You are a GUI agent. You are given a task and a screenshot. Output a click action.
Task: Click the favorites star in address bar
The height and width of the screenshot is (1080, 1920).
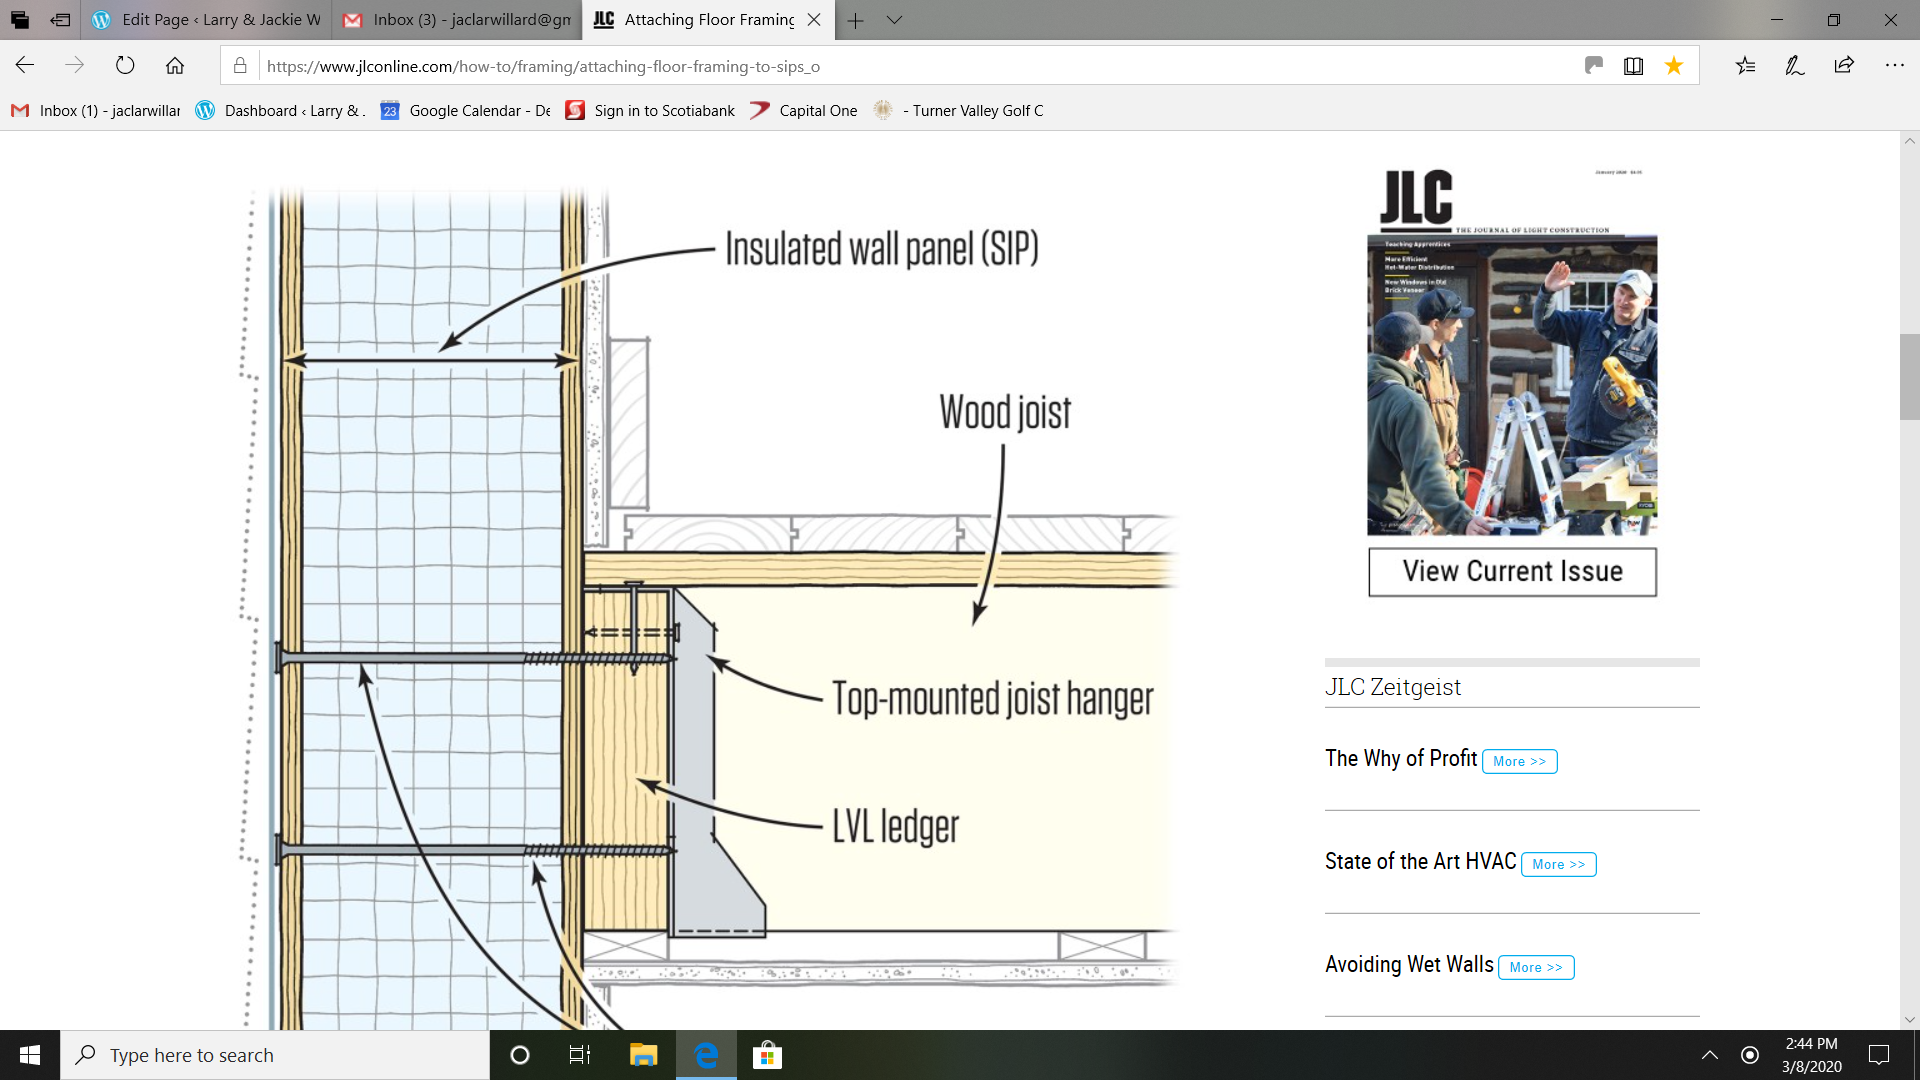click(1673, 66)
